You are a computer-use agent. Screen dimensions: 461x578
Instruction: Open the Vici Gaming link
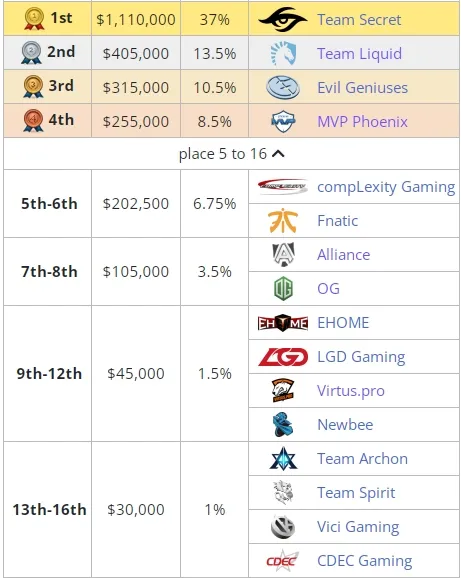click(358, 526)
